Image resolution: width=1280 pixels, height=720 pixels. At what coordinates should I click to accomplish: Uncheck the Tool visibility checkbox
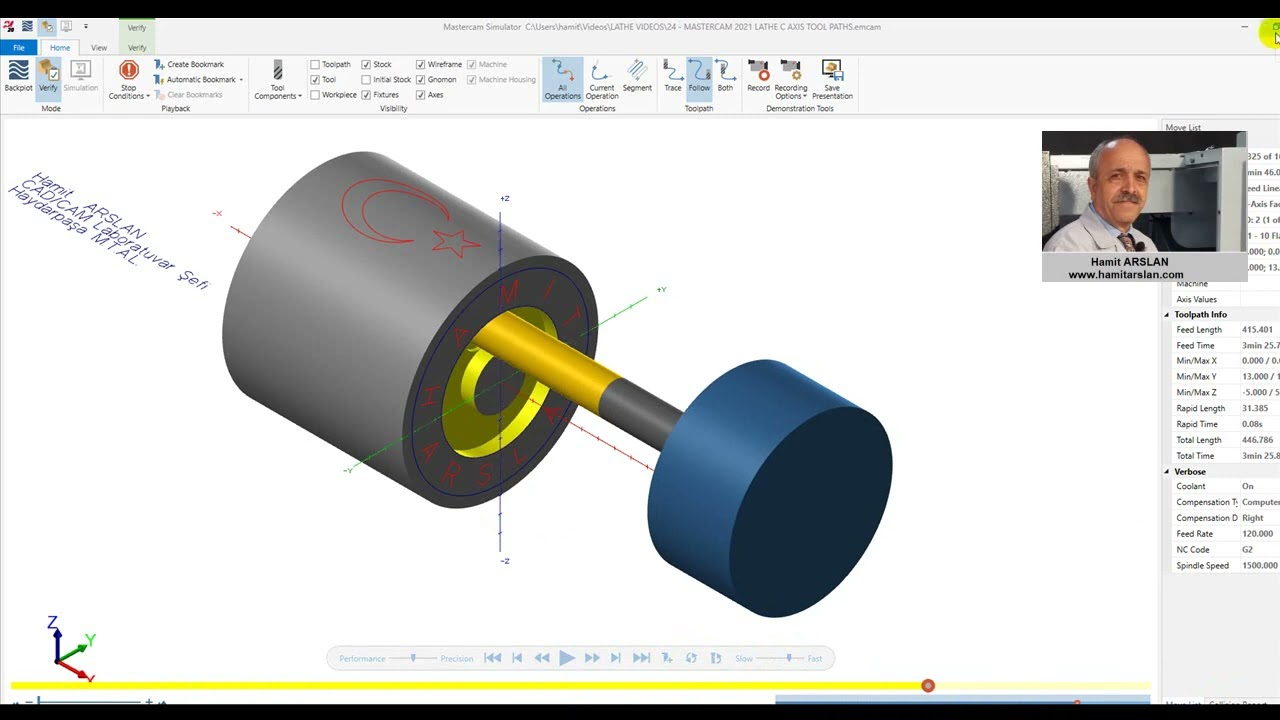pyautogui.click(x=315, y=79)
